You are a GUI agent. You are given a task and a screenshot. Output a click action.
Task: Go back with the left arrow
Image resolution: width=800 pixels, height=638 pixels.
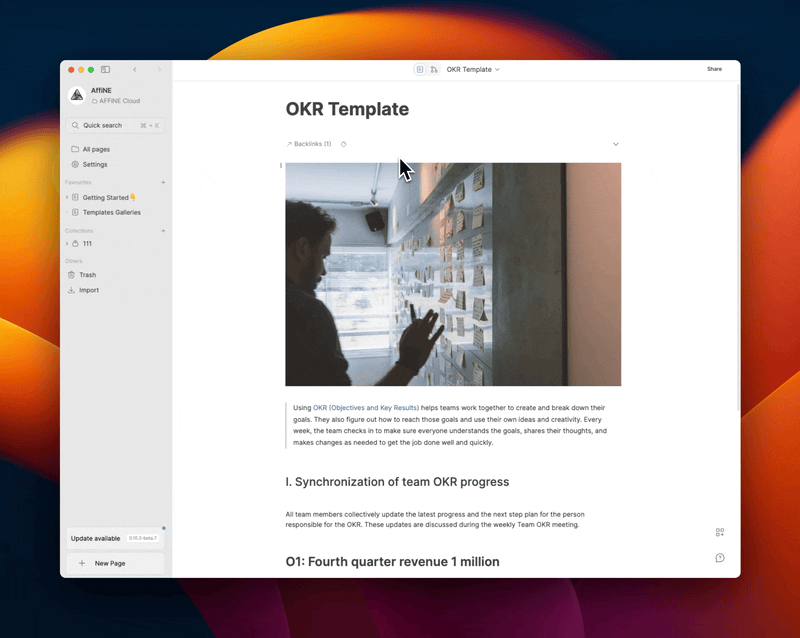(135, 69)
